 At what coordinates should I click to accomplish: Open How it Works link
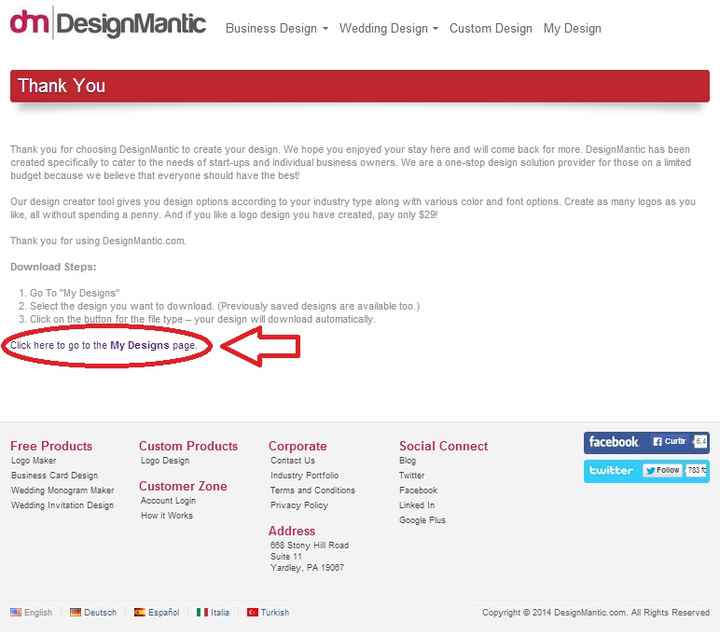(x=167, y=516)
